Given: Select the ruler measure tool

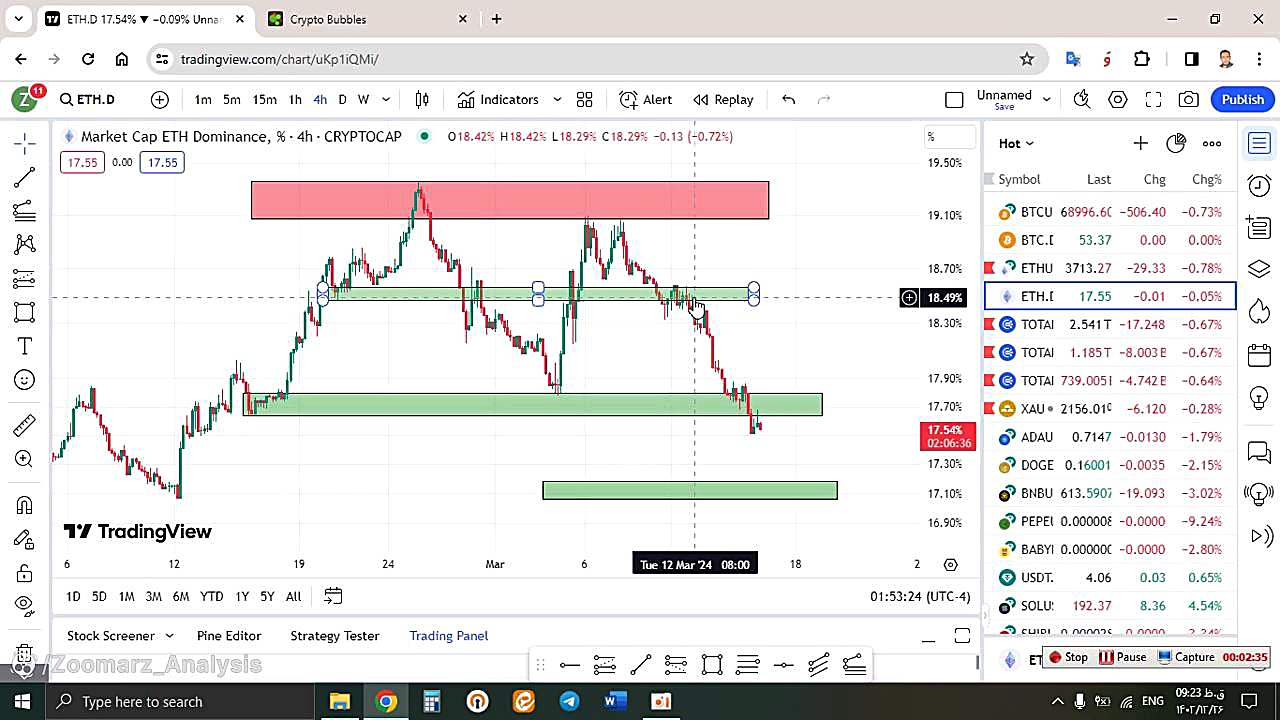Looking at the screenshot, I should click(25, 425).
